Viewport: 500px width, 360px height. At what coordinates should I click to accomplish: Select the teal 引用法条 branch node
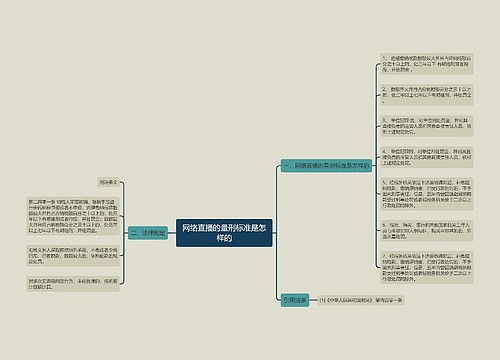pyautogui.click(x=295, y=300)
